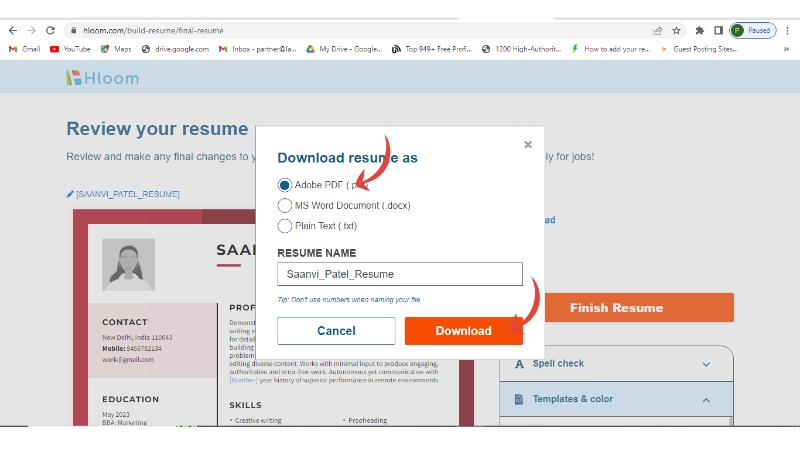The height and width of the screenshot is (449, 800).
Task: Open the Maps bookmark
Action: (x=116, y=48)
